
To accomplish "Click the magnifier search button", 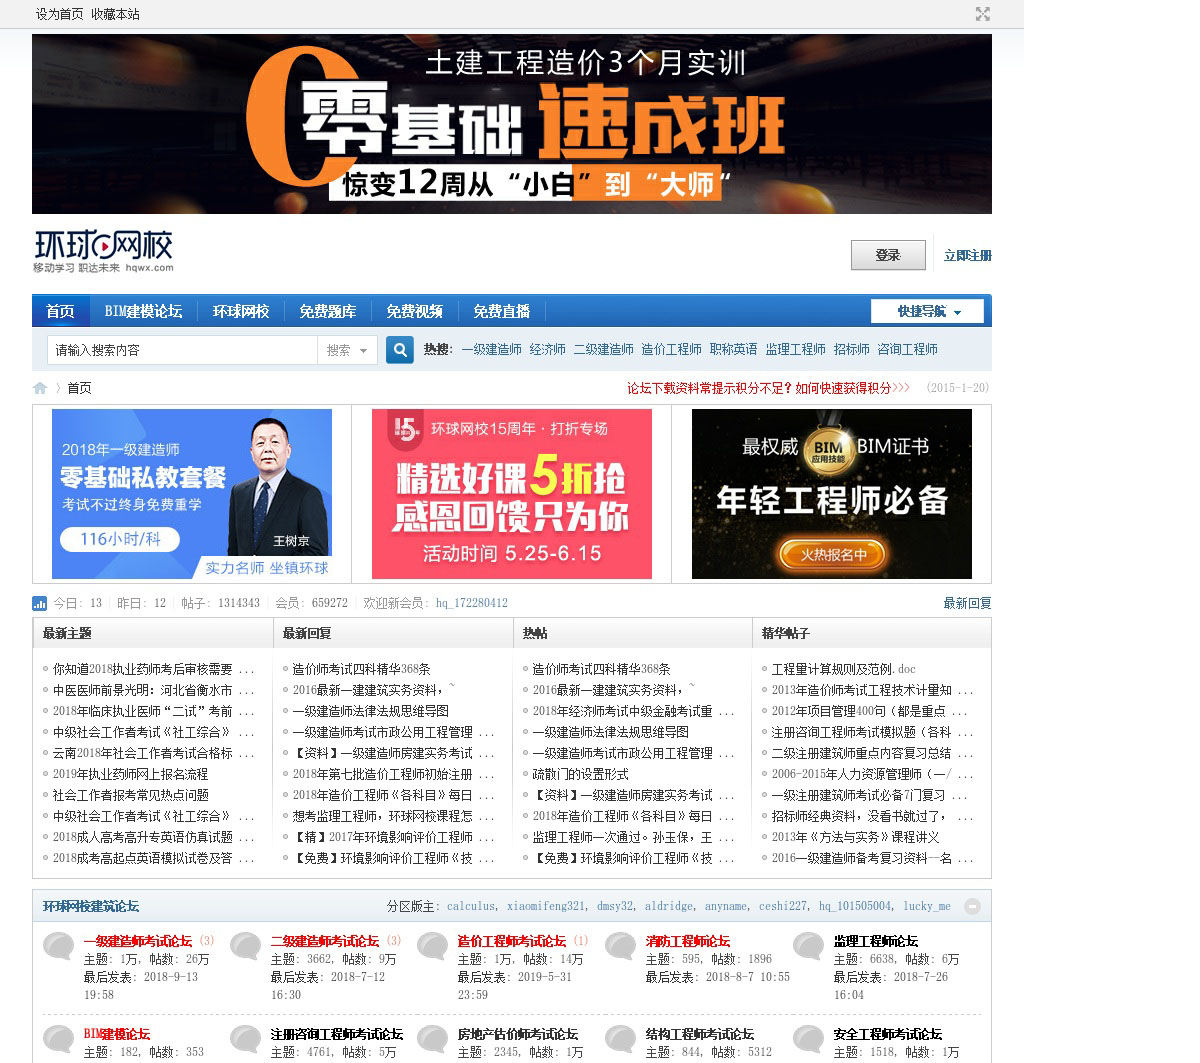I will 400,350.
